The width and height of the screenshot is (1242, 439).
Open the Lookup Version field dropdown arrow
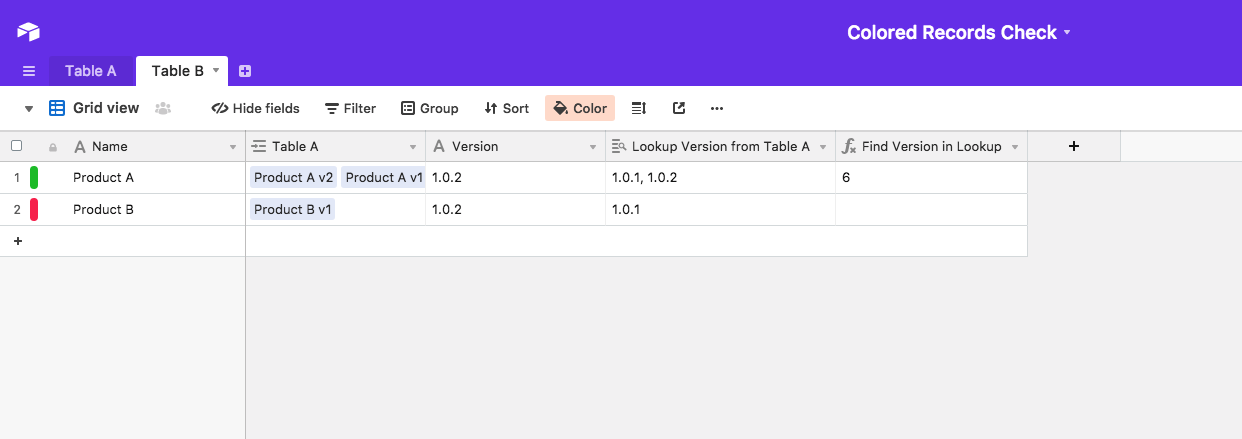point(823,147)
